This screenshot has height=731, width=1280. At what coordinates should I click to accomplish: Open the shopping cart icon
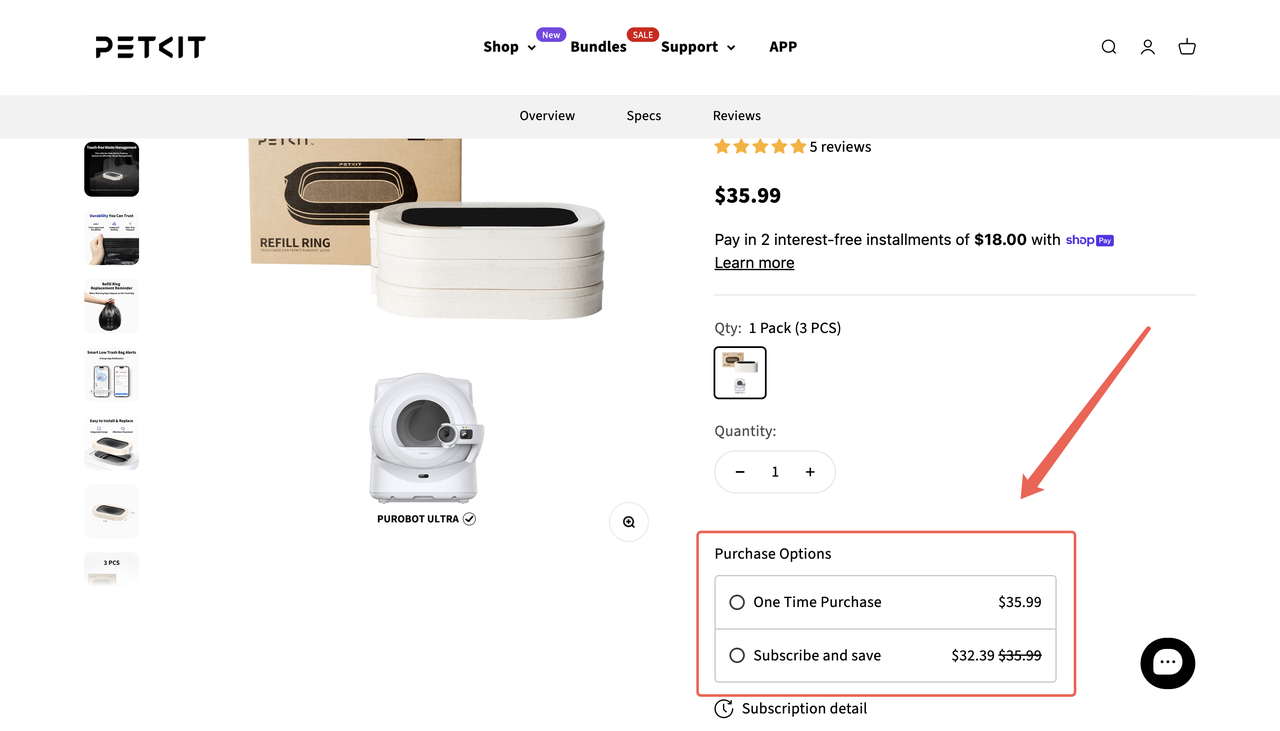1187,47
